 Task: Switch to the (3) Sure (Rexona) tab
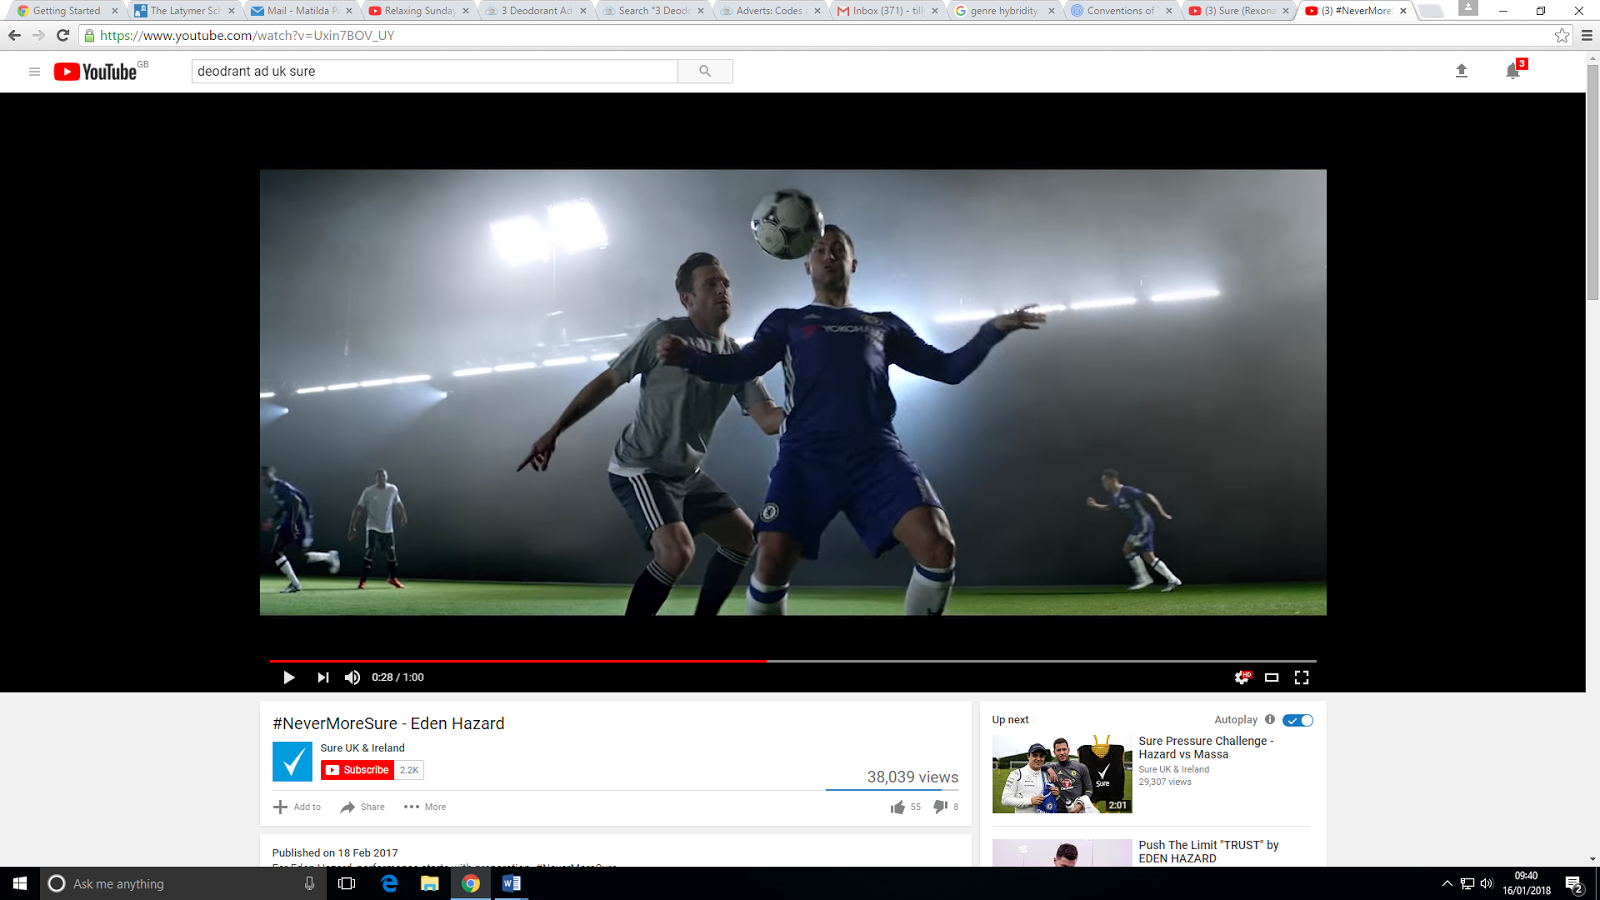tap(1237, 11)
